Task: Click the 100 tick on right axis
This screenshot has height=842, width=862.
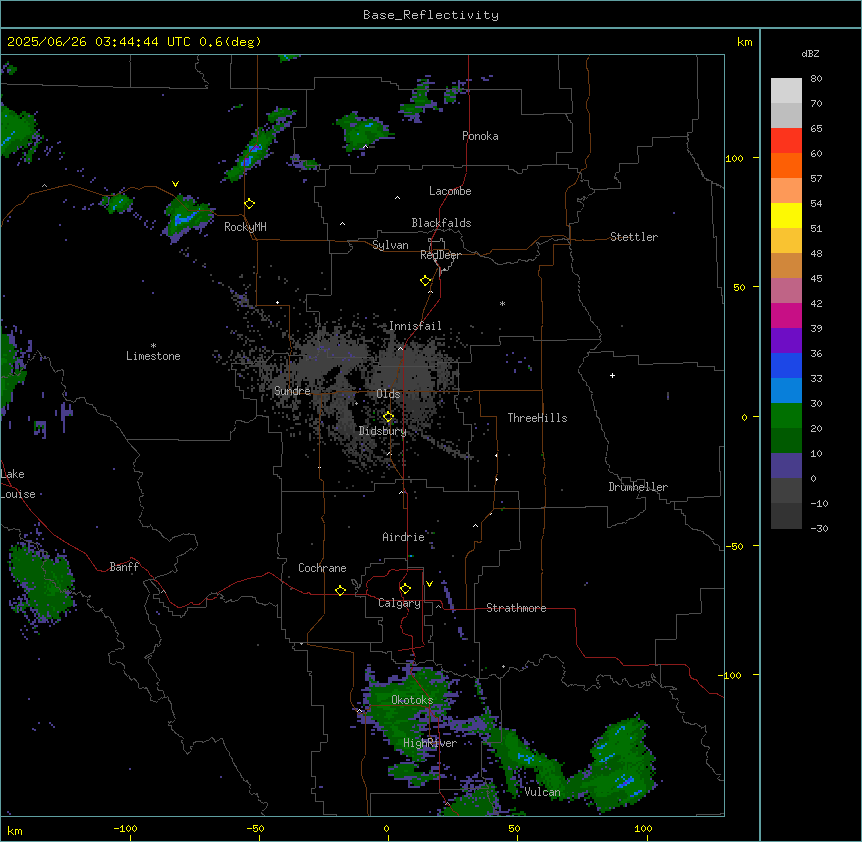Action: pos(734,158)
